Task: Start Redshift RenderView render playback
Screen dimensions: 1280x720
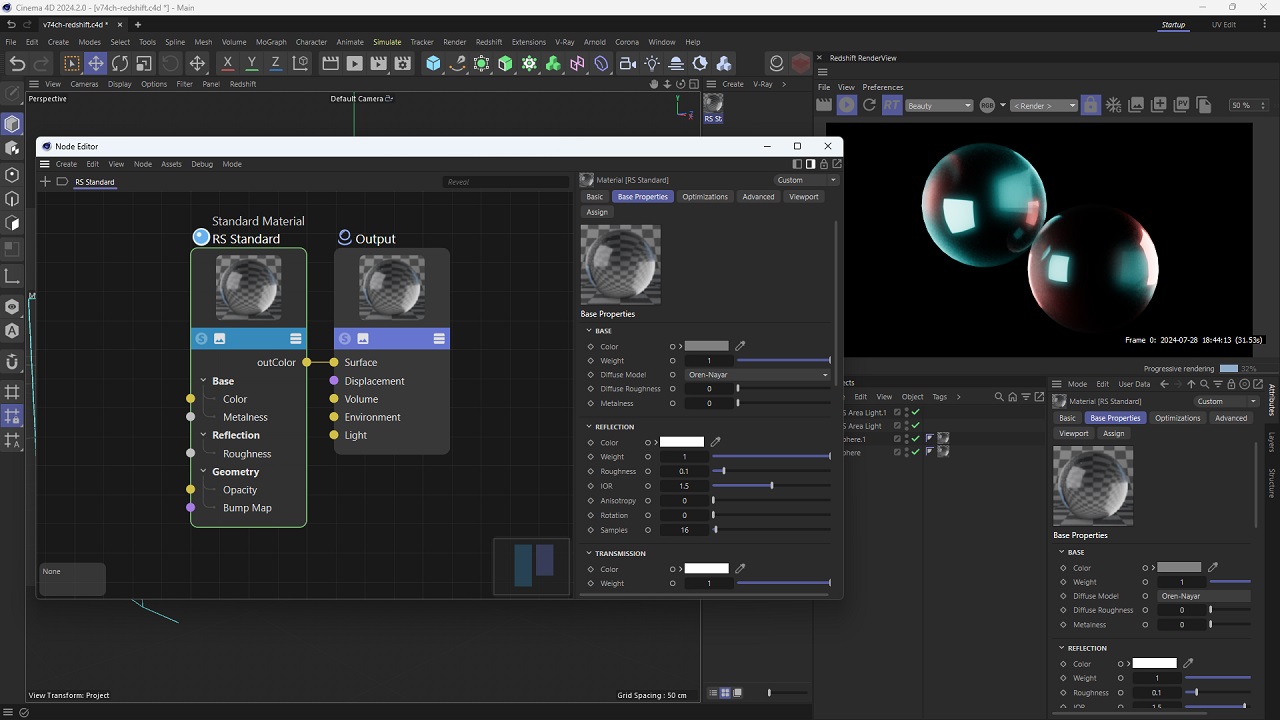Action: [x=847, y=105]
